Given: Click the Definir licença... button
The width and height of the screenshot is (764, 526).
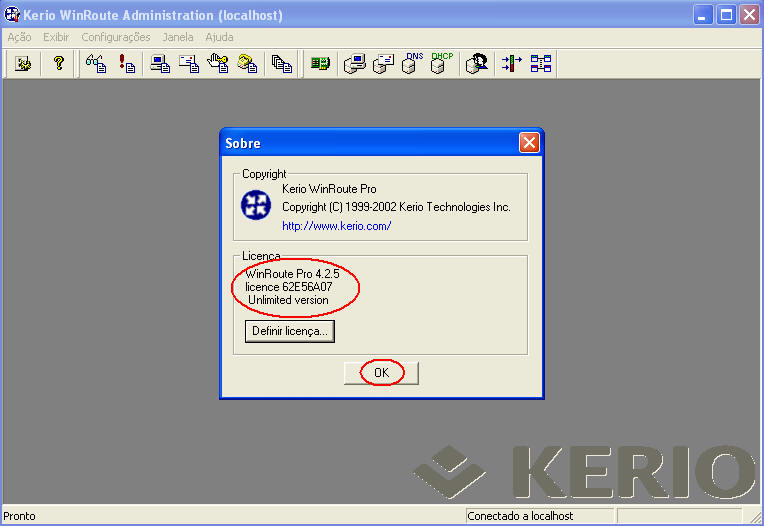Looking at the screenshot, I should 289,331.
